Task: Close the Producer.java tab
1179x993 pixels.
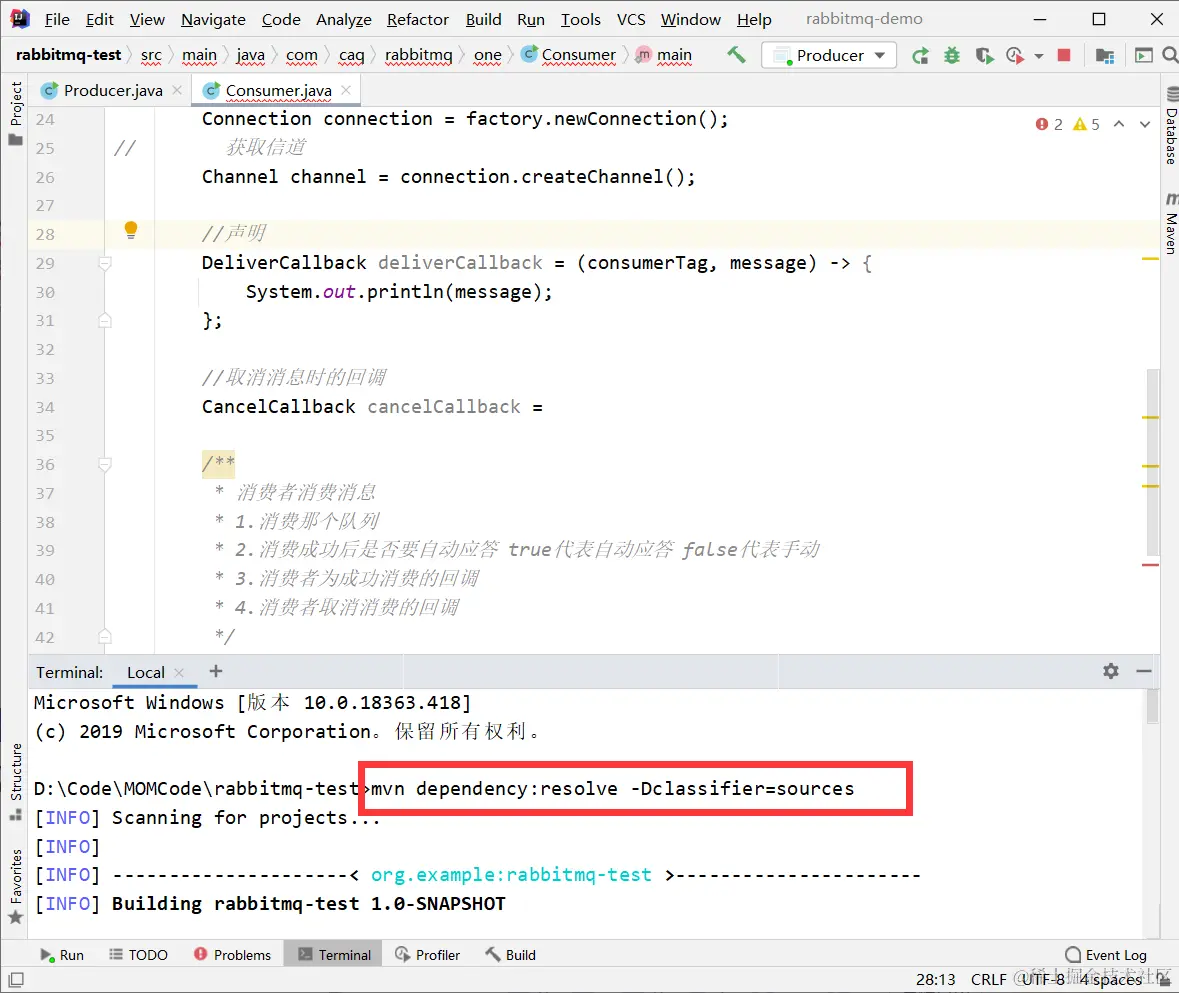Action: [x=177, y=90]
